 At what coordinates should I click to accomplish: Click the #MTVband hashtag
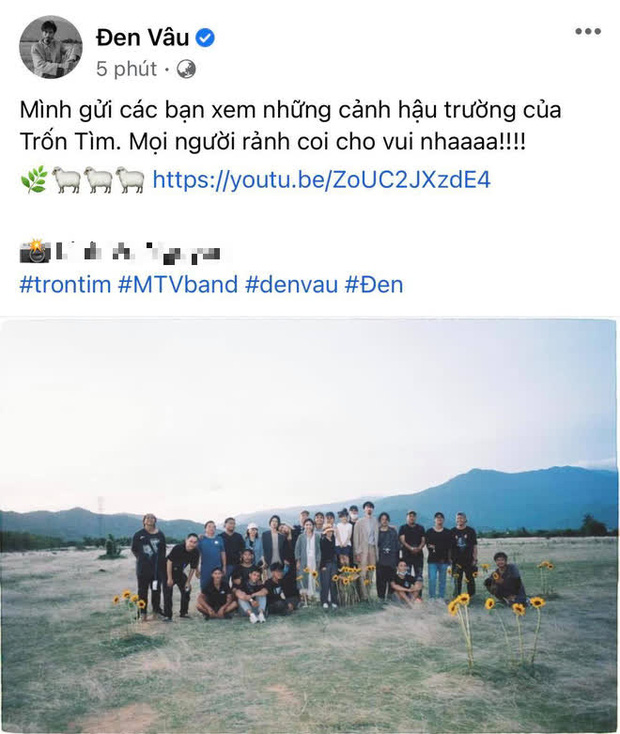pyautogui.click(x=178, y=285)
